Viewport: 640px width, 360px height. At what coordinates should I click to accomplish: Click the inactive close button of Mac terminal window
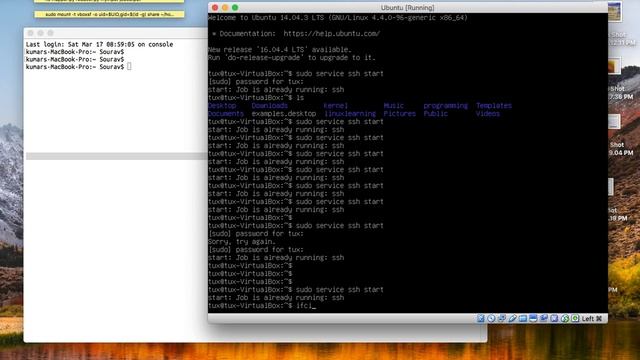pyautogui.click(x=31, y=33)
